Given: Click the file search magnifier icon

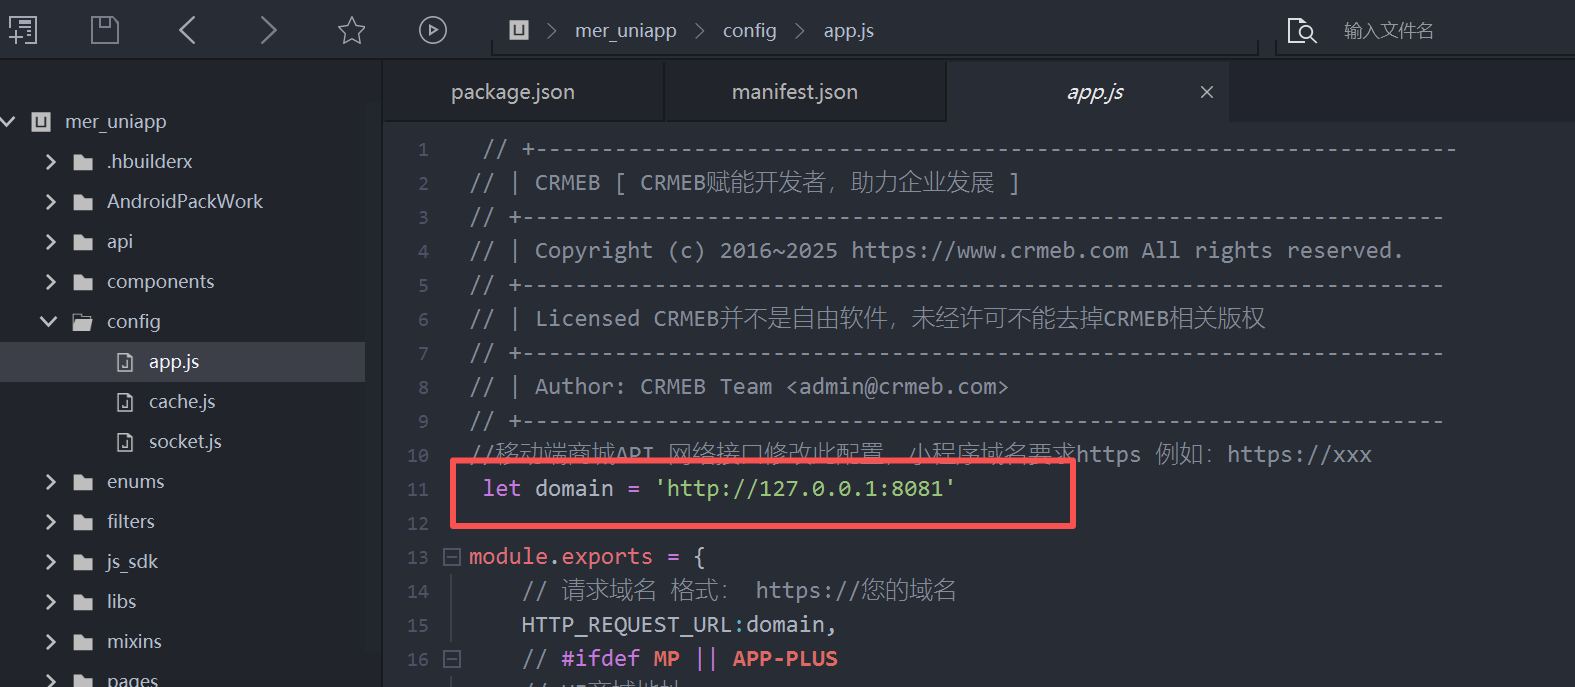Looking at the screenshot, I should (x=1301, y=31).
